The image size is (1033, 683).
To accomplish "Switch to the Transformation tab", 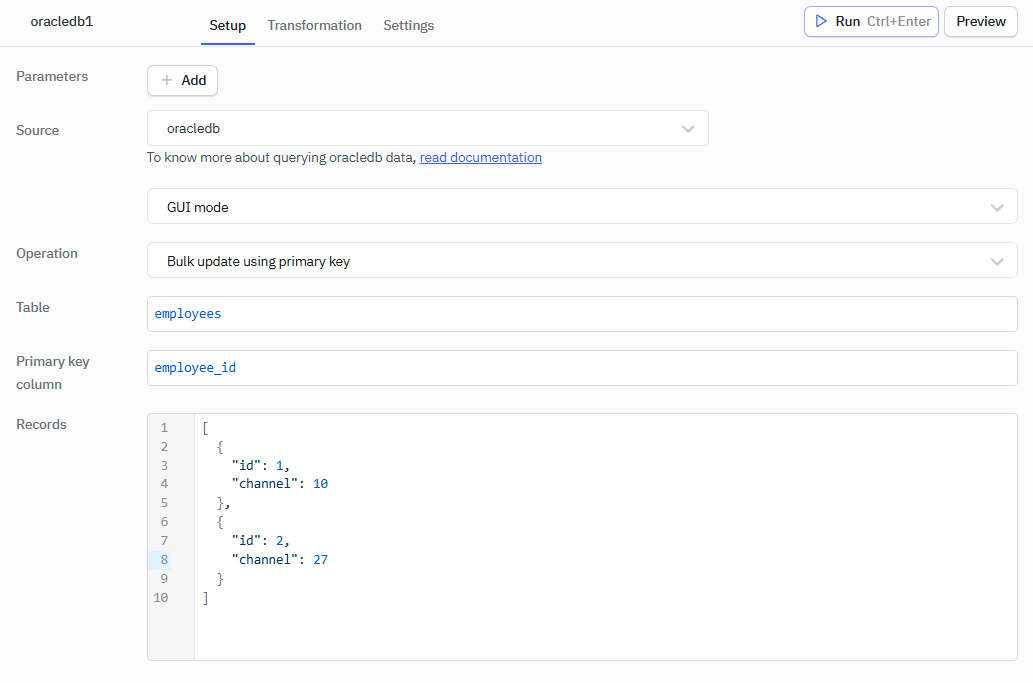I will point(314,25).
